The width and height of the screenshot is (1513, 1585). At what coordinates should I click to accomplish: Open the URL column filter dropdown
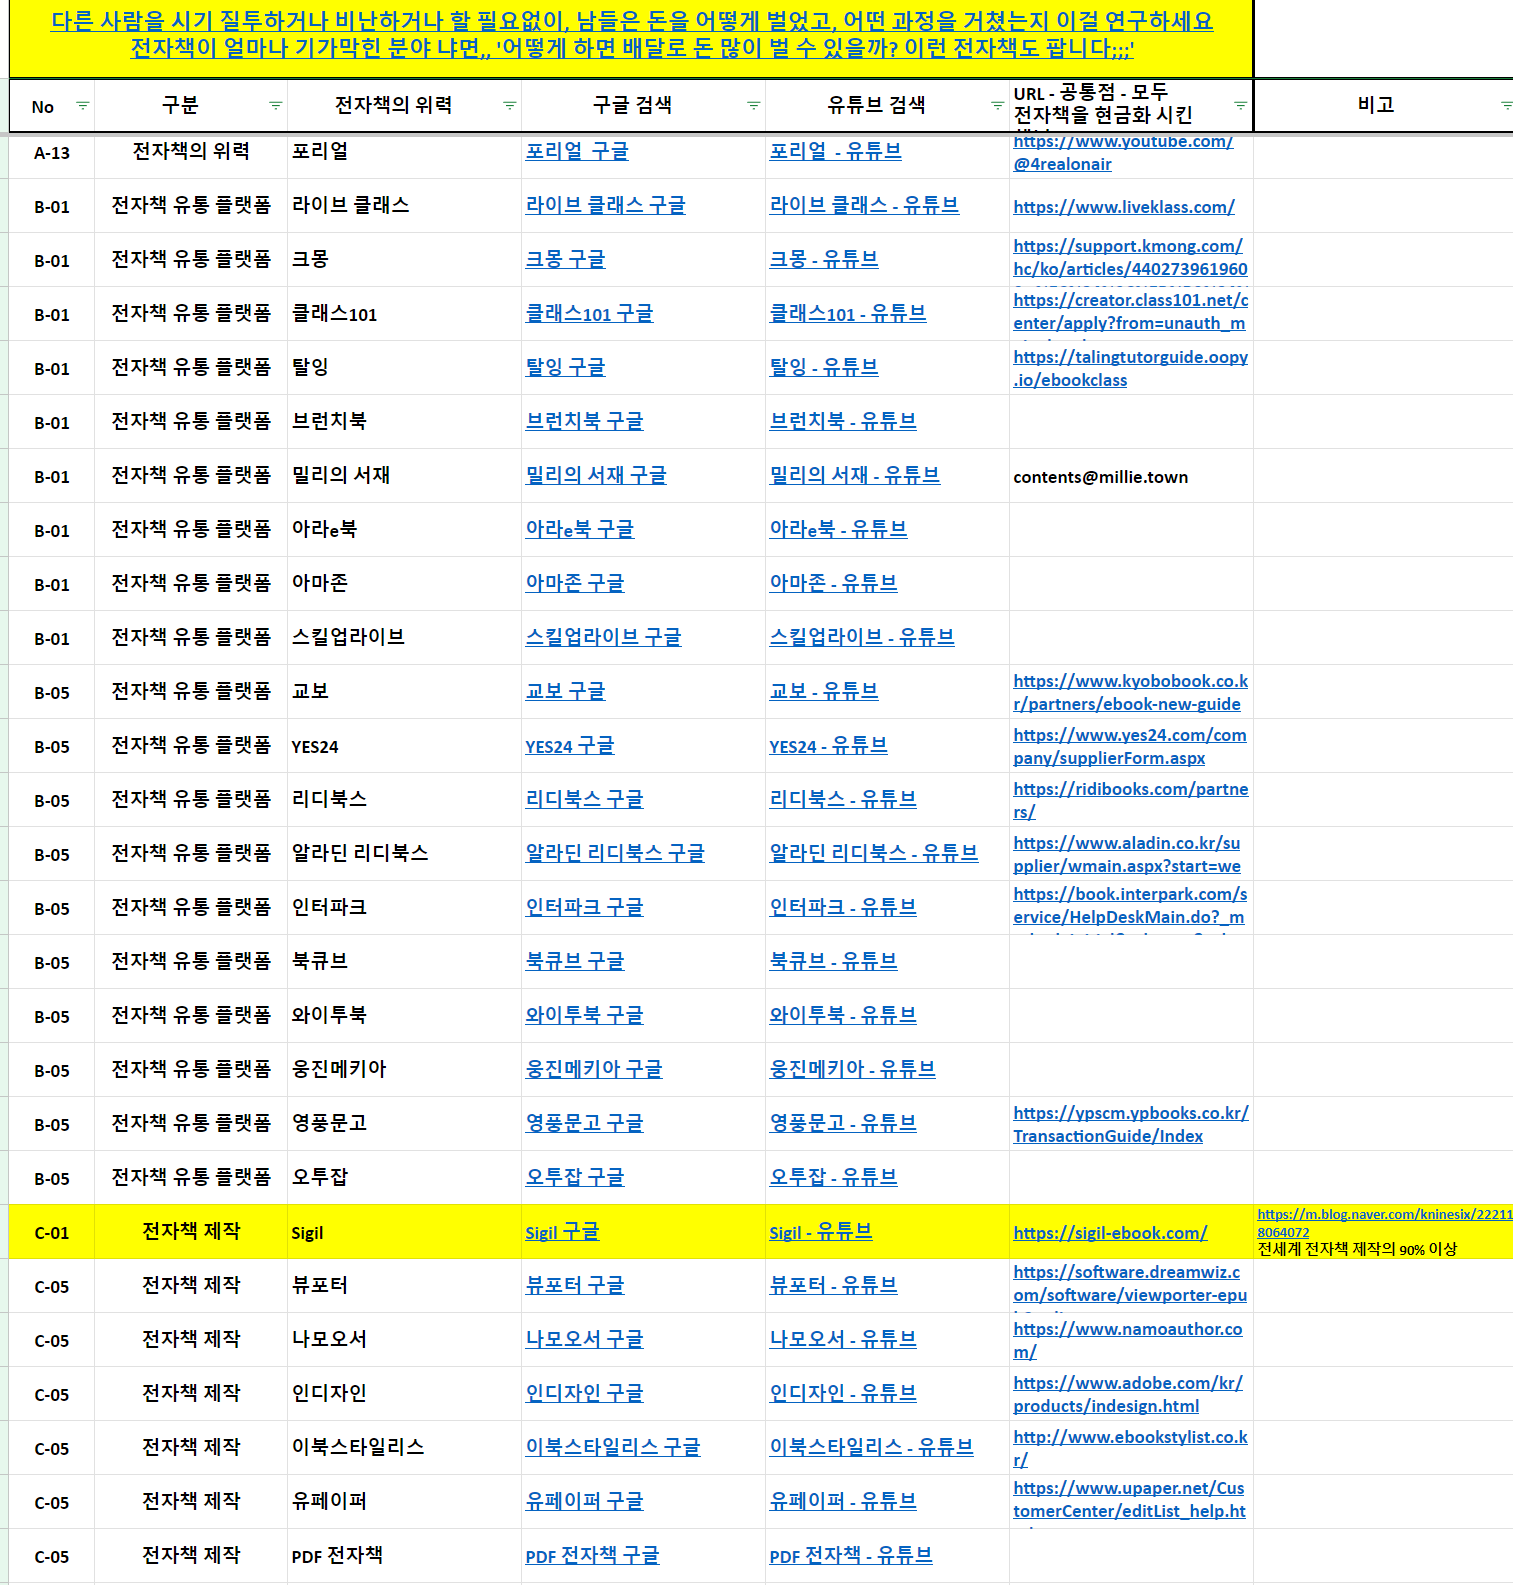click(x=1240, y=105)
